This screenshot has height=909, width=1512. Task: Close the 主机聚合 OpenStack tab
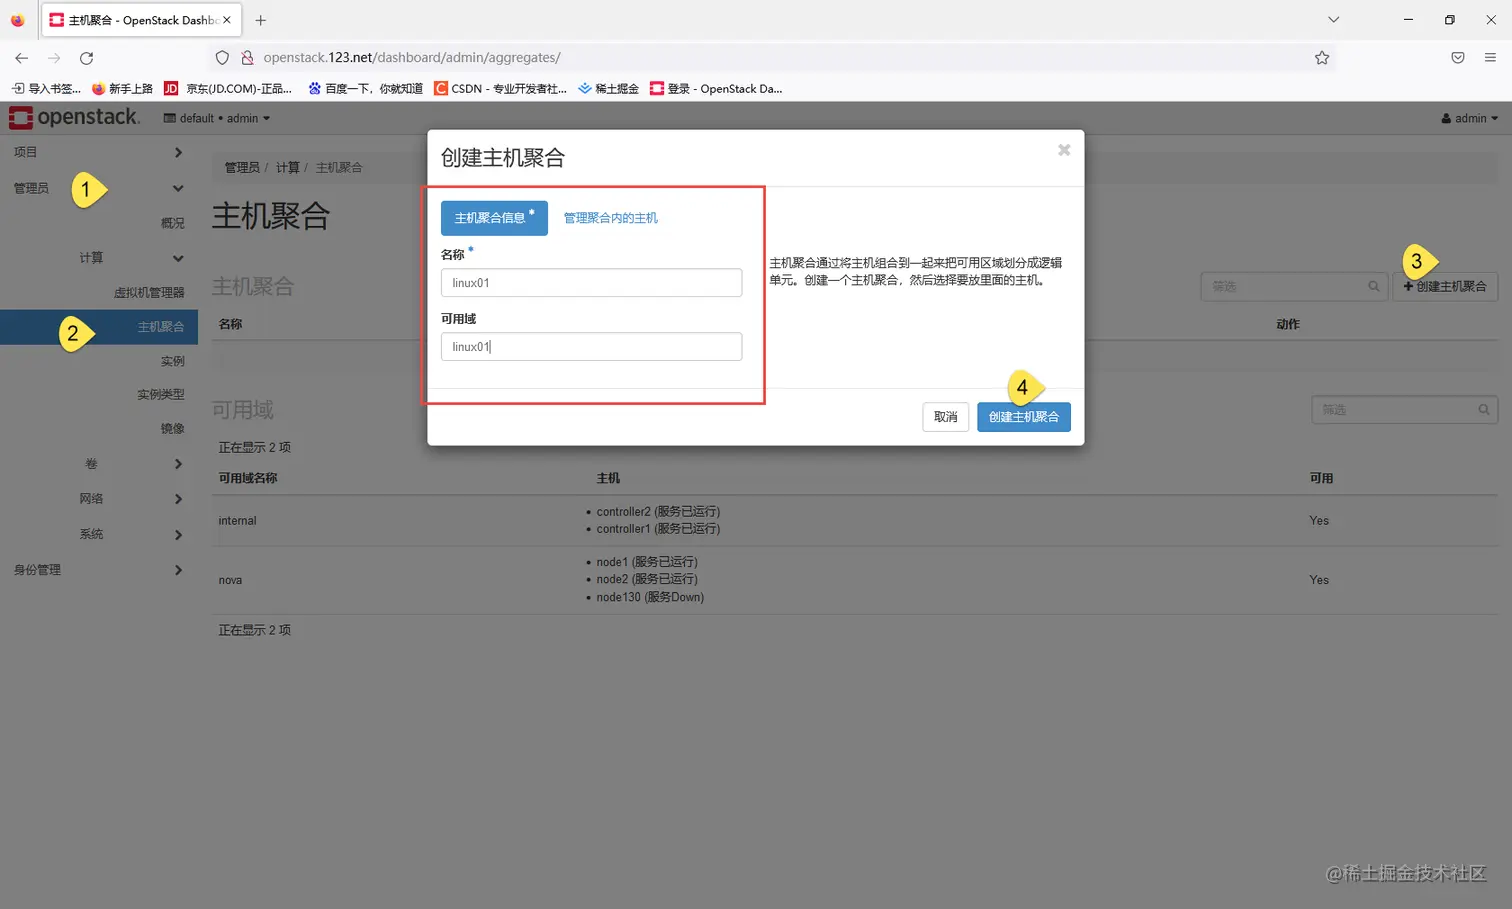click(x=227, y=20)
